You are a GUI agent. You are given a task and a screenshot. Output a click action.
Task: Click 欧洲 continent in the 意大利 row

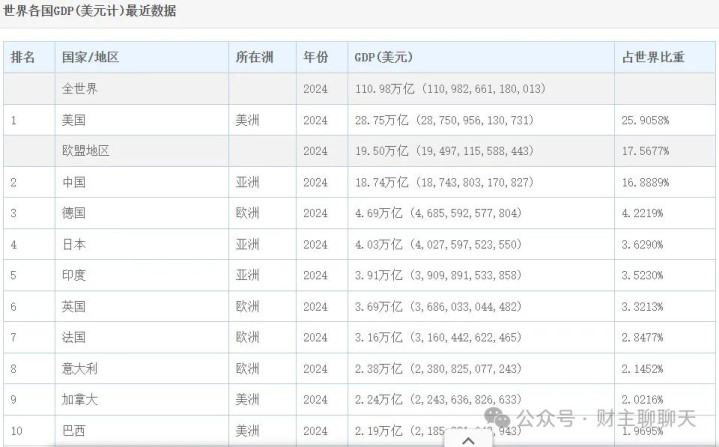pyautogui.click(x=247, y=369)
